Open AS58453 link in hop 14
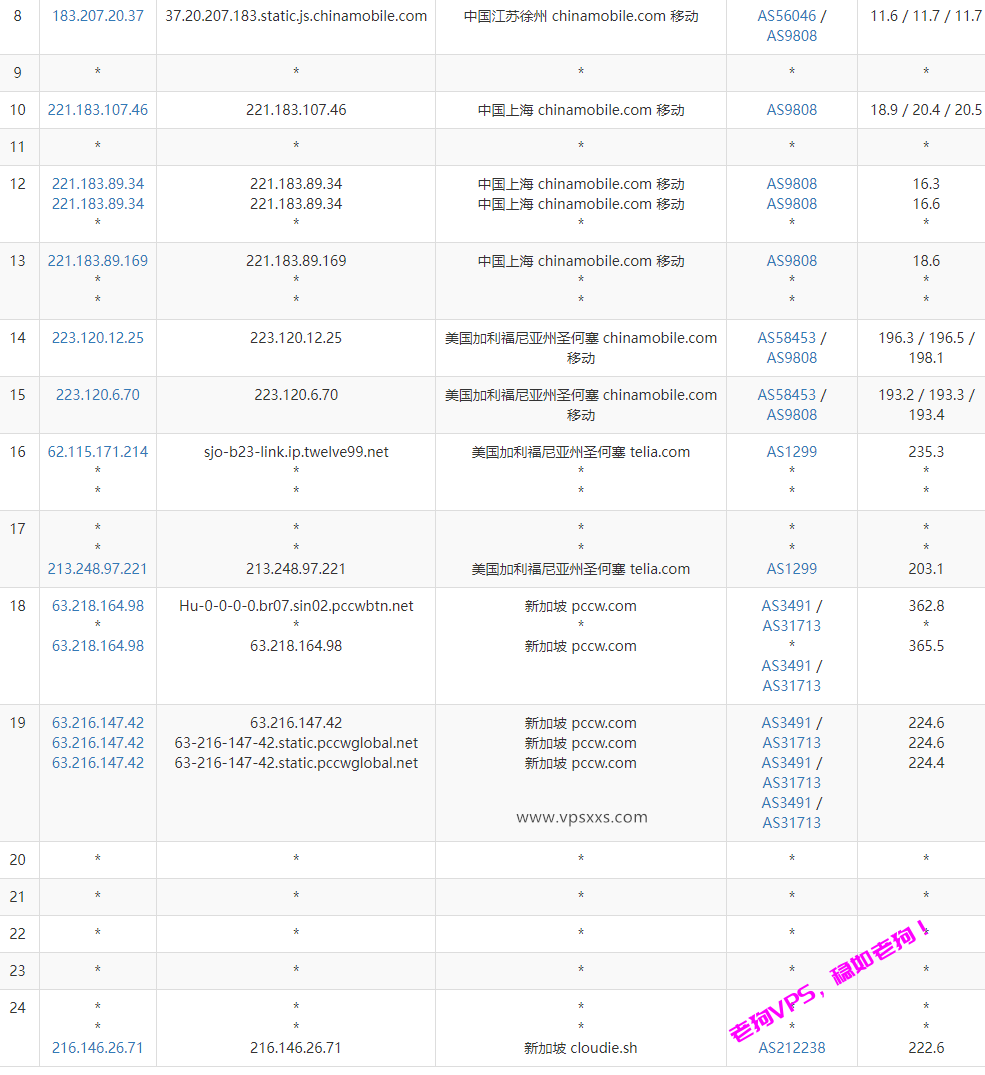Screen dimensions: 985x1075 [786, 338]
